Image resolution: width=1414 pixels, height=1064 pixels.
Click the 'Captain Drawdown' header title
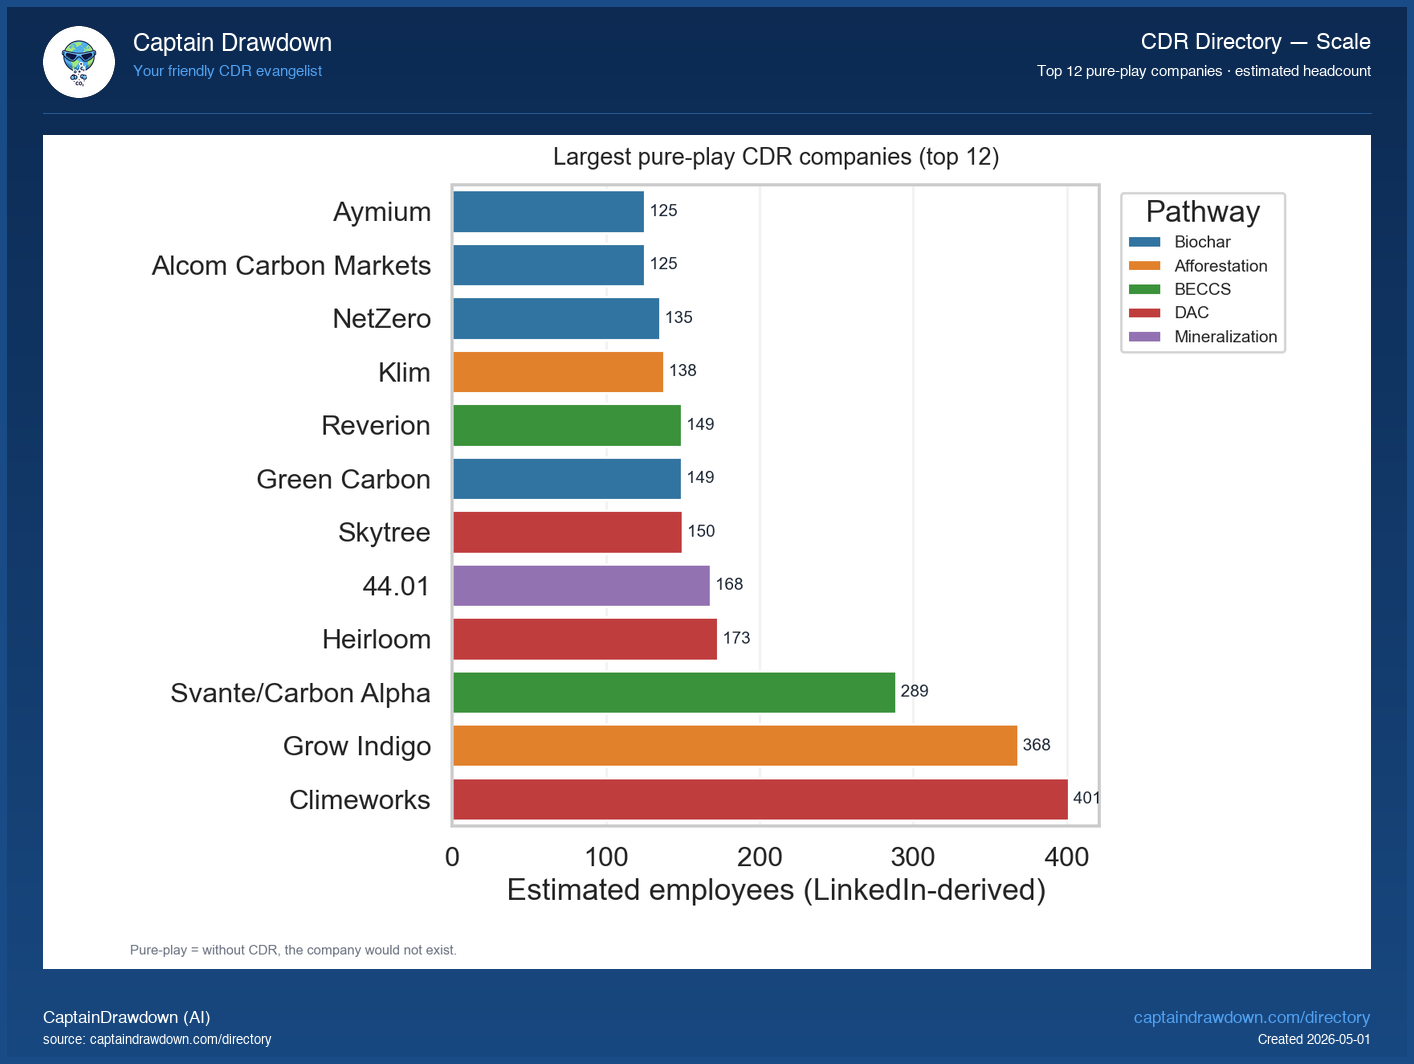pyautogui.click(x=232, y=42)
